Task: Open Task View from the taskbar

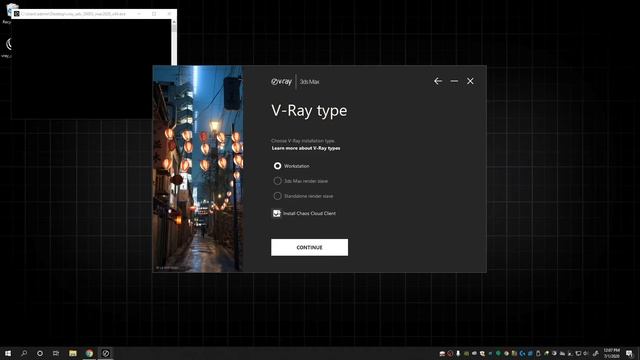Action: tap(56, 353)
